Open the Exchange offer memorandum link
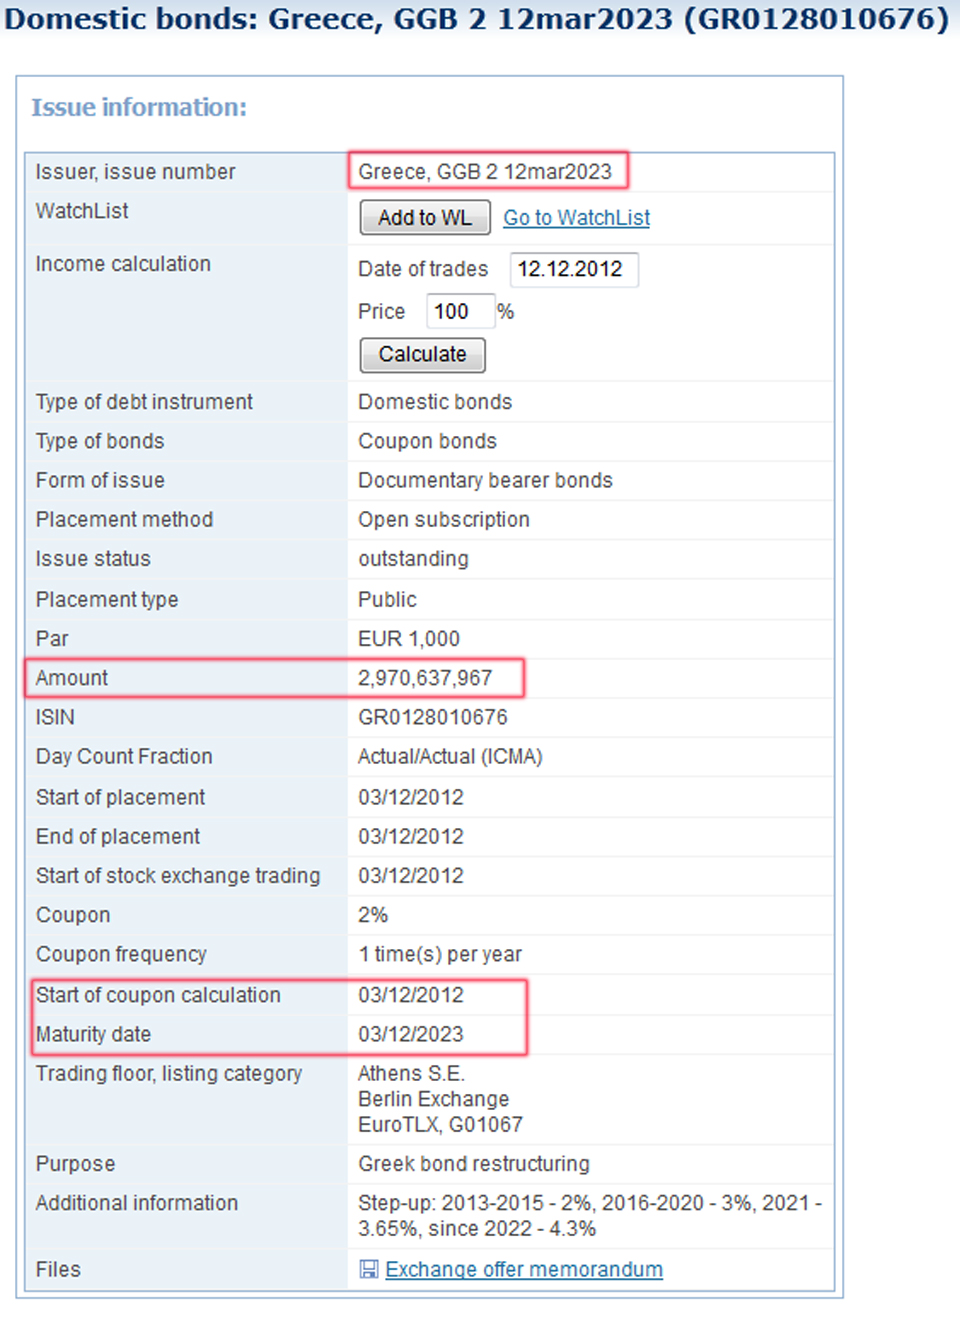The image size is (960, 1321). point(523,1269)
